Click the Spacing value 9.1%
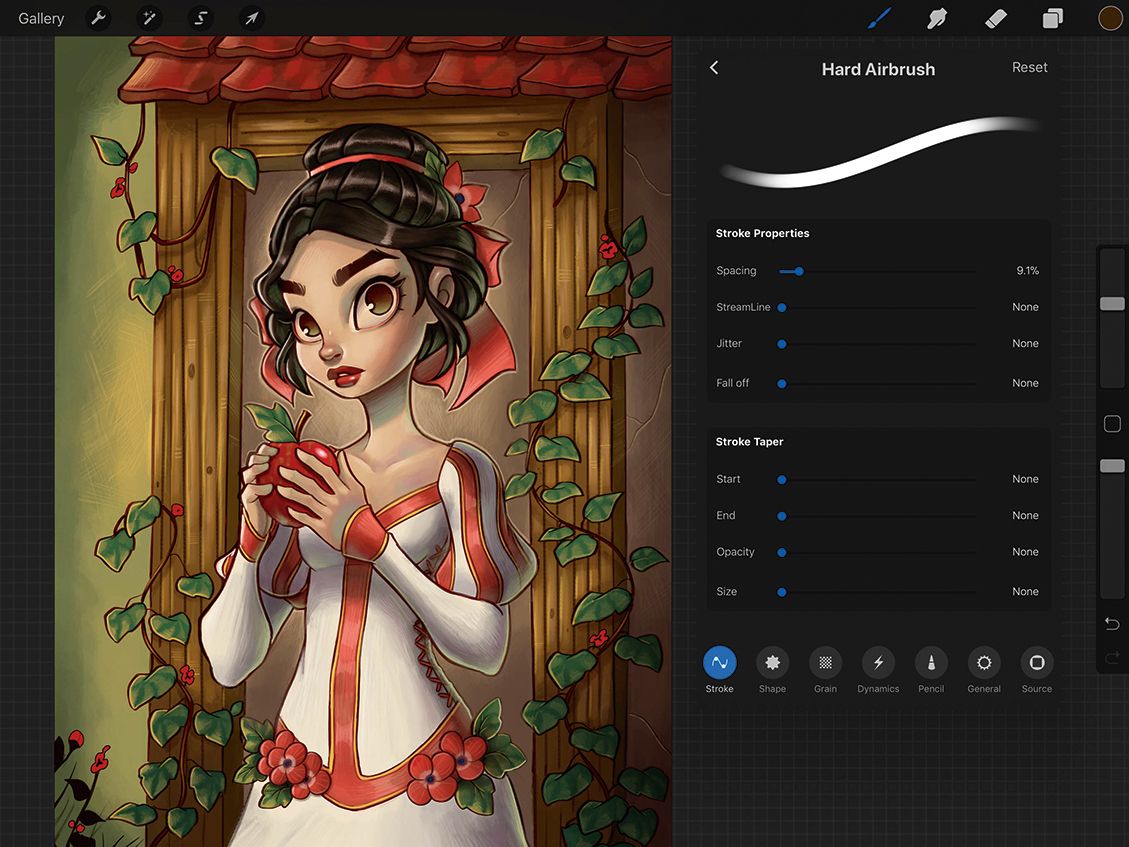This screenshot has width=1129, height=847. tap(1027, 271)
